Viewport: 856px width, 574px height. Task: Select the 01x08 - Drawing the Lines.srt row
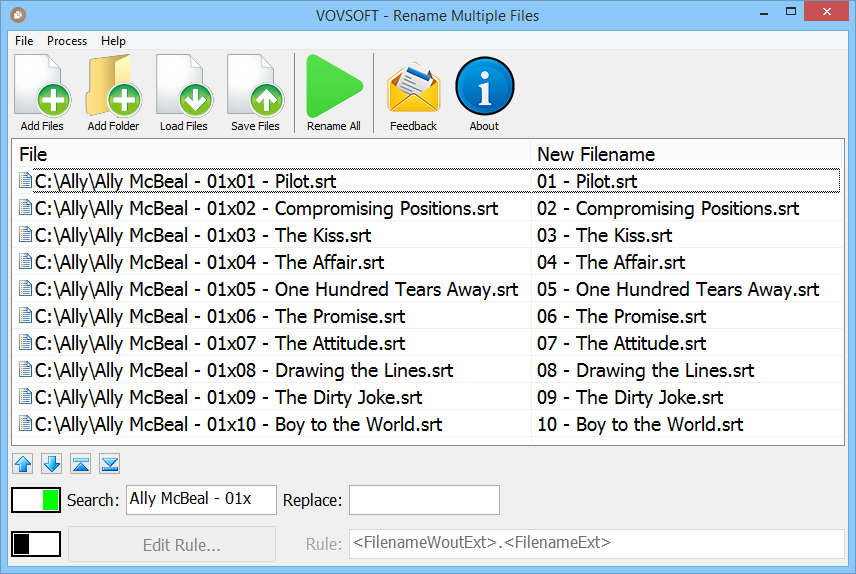(426, 370)
